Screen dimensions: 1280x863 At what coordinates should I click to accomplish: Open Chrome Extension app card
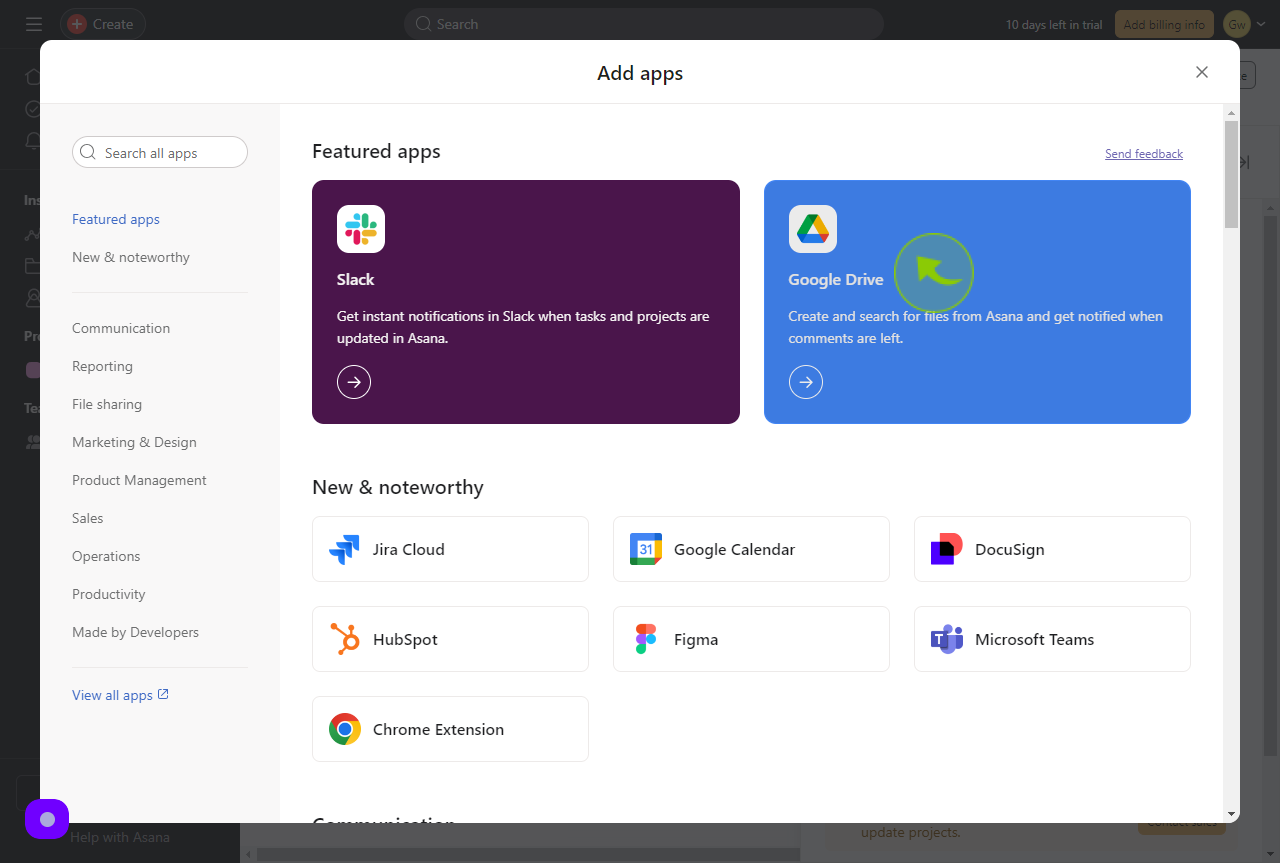(x=450, y=729)
